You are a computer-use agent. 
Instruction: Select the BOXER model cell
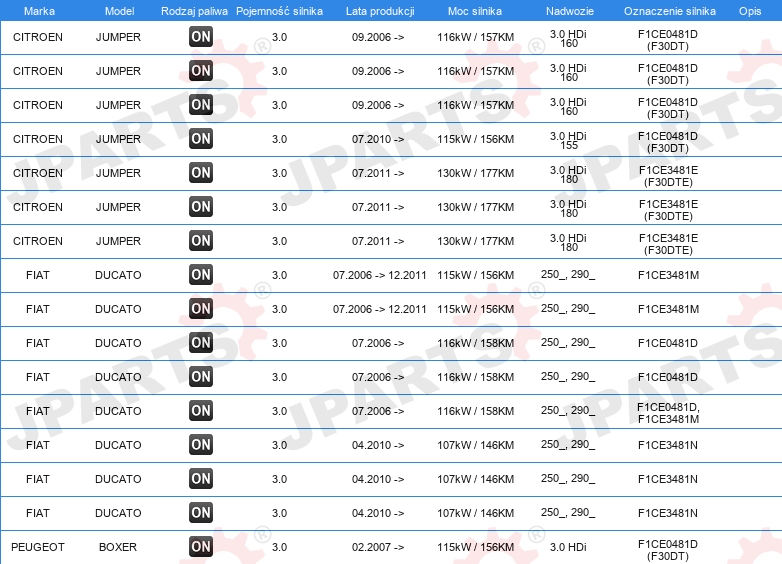(118, 547)
